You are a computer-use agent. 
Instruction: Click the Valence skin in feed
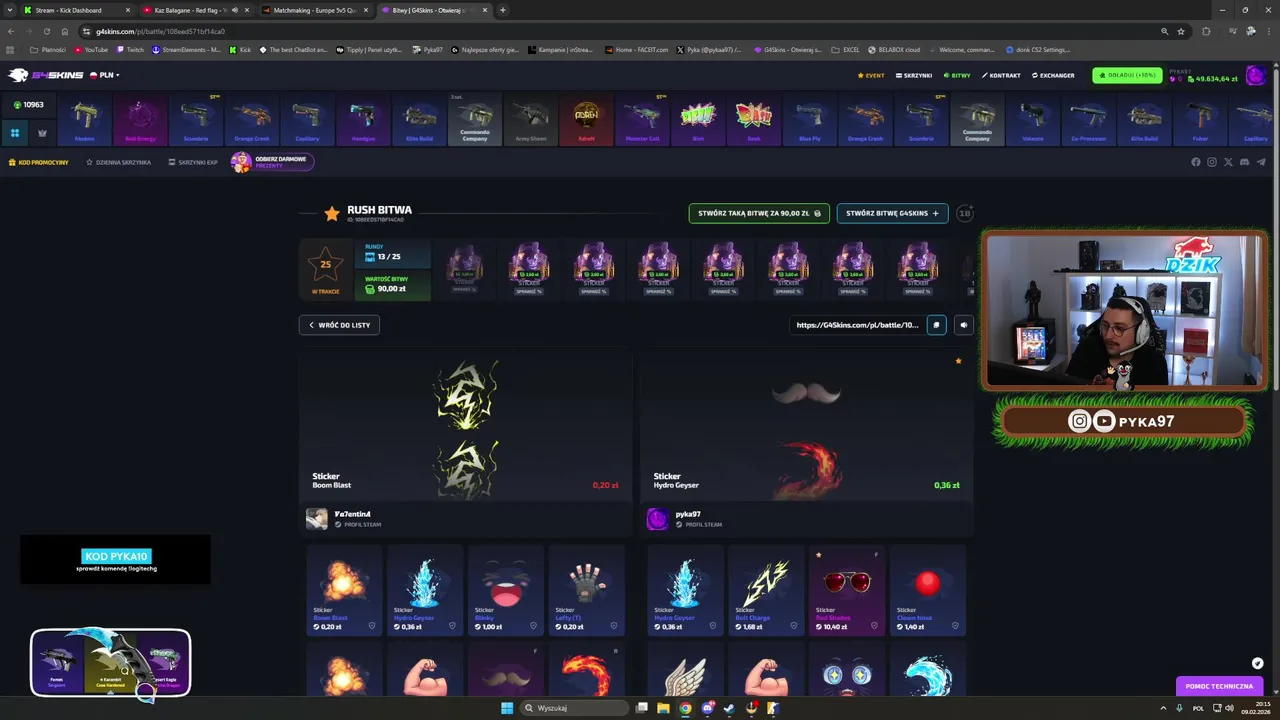click(x=1033, y=121)
